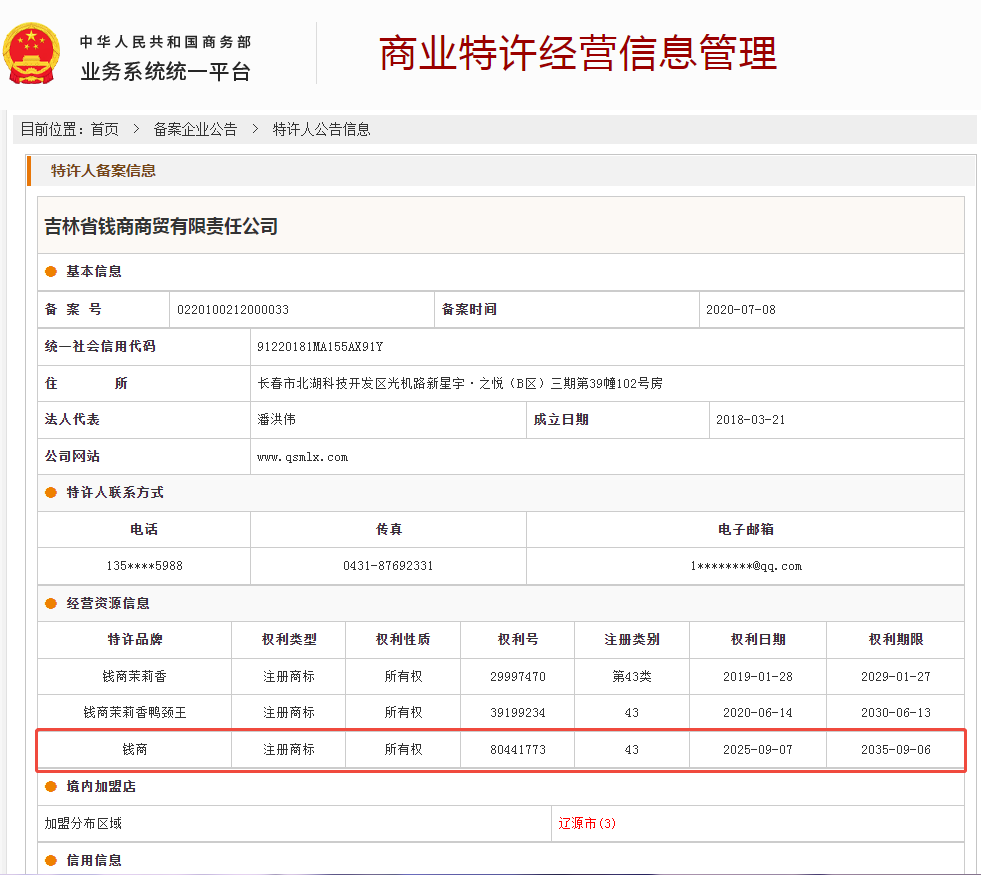Image resolution: width=981 pixels, height=875 pixels.
Task: Select company name 吉林省钱商商贸有限责任公司
Action: coord(161,226)
